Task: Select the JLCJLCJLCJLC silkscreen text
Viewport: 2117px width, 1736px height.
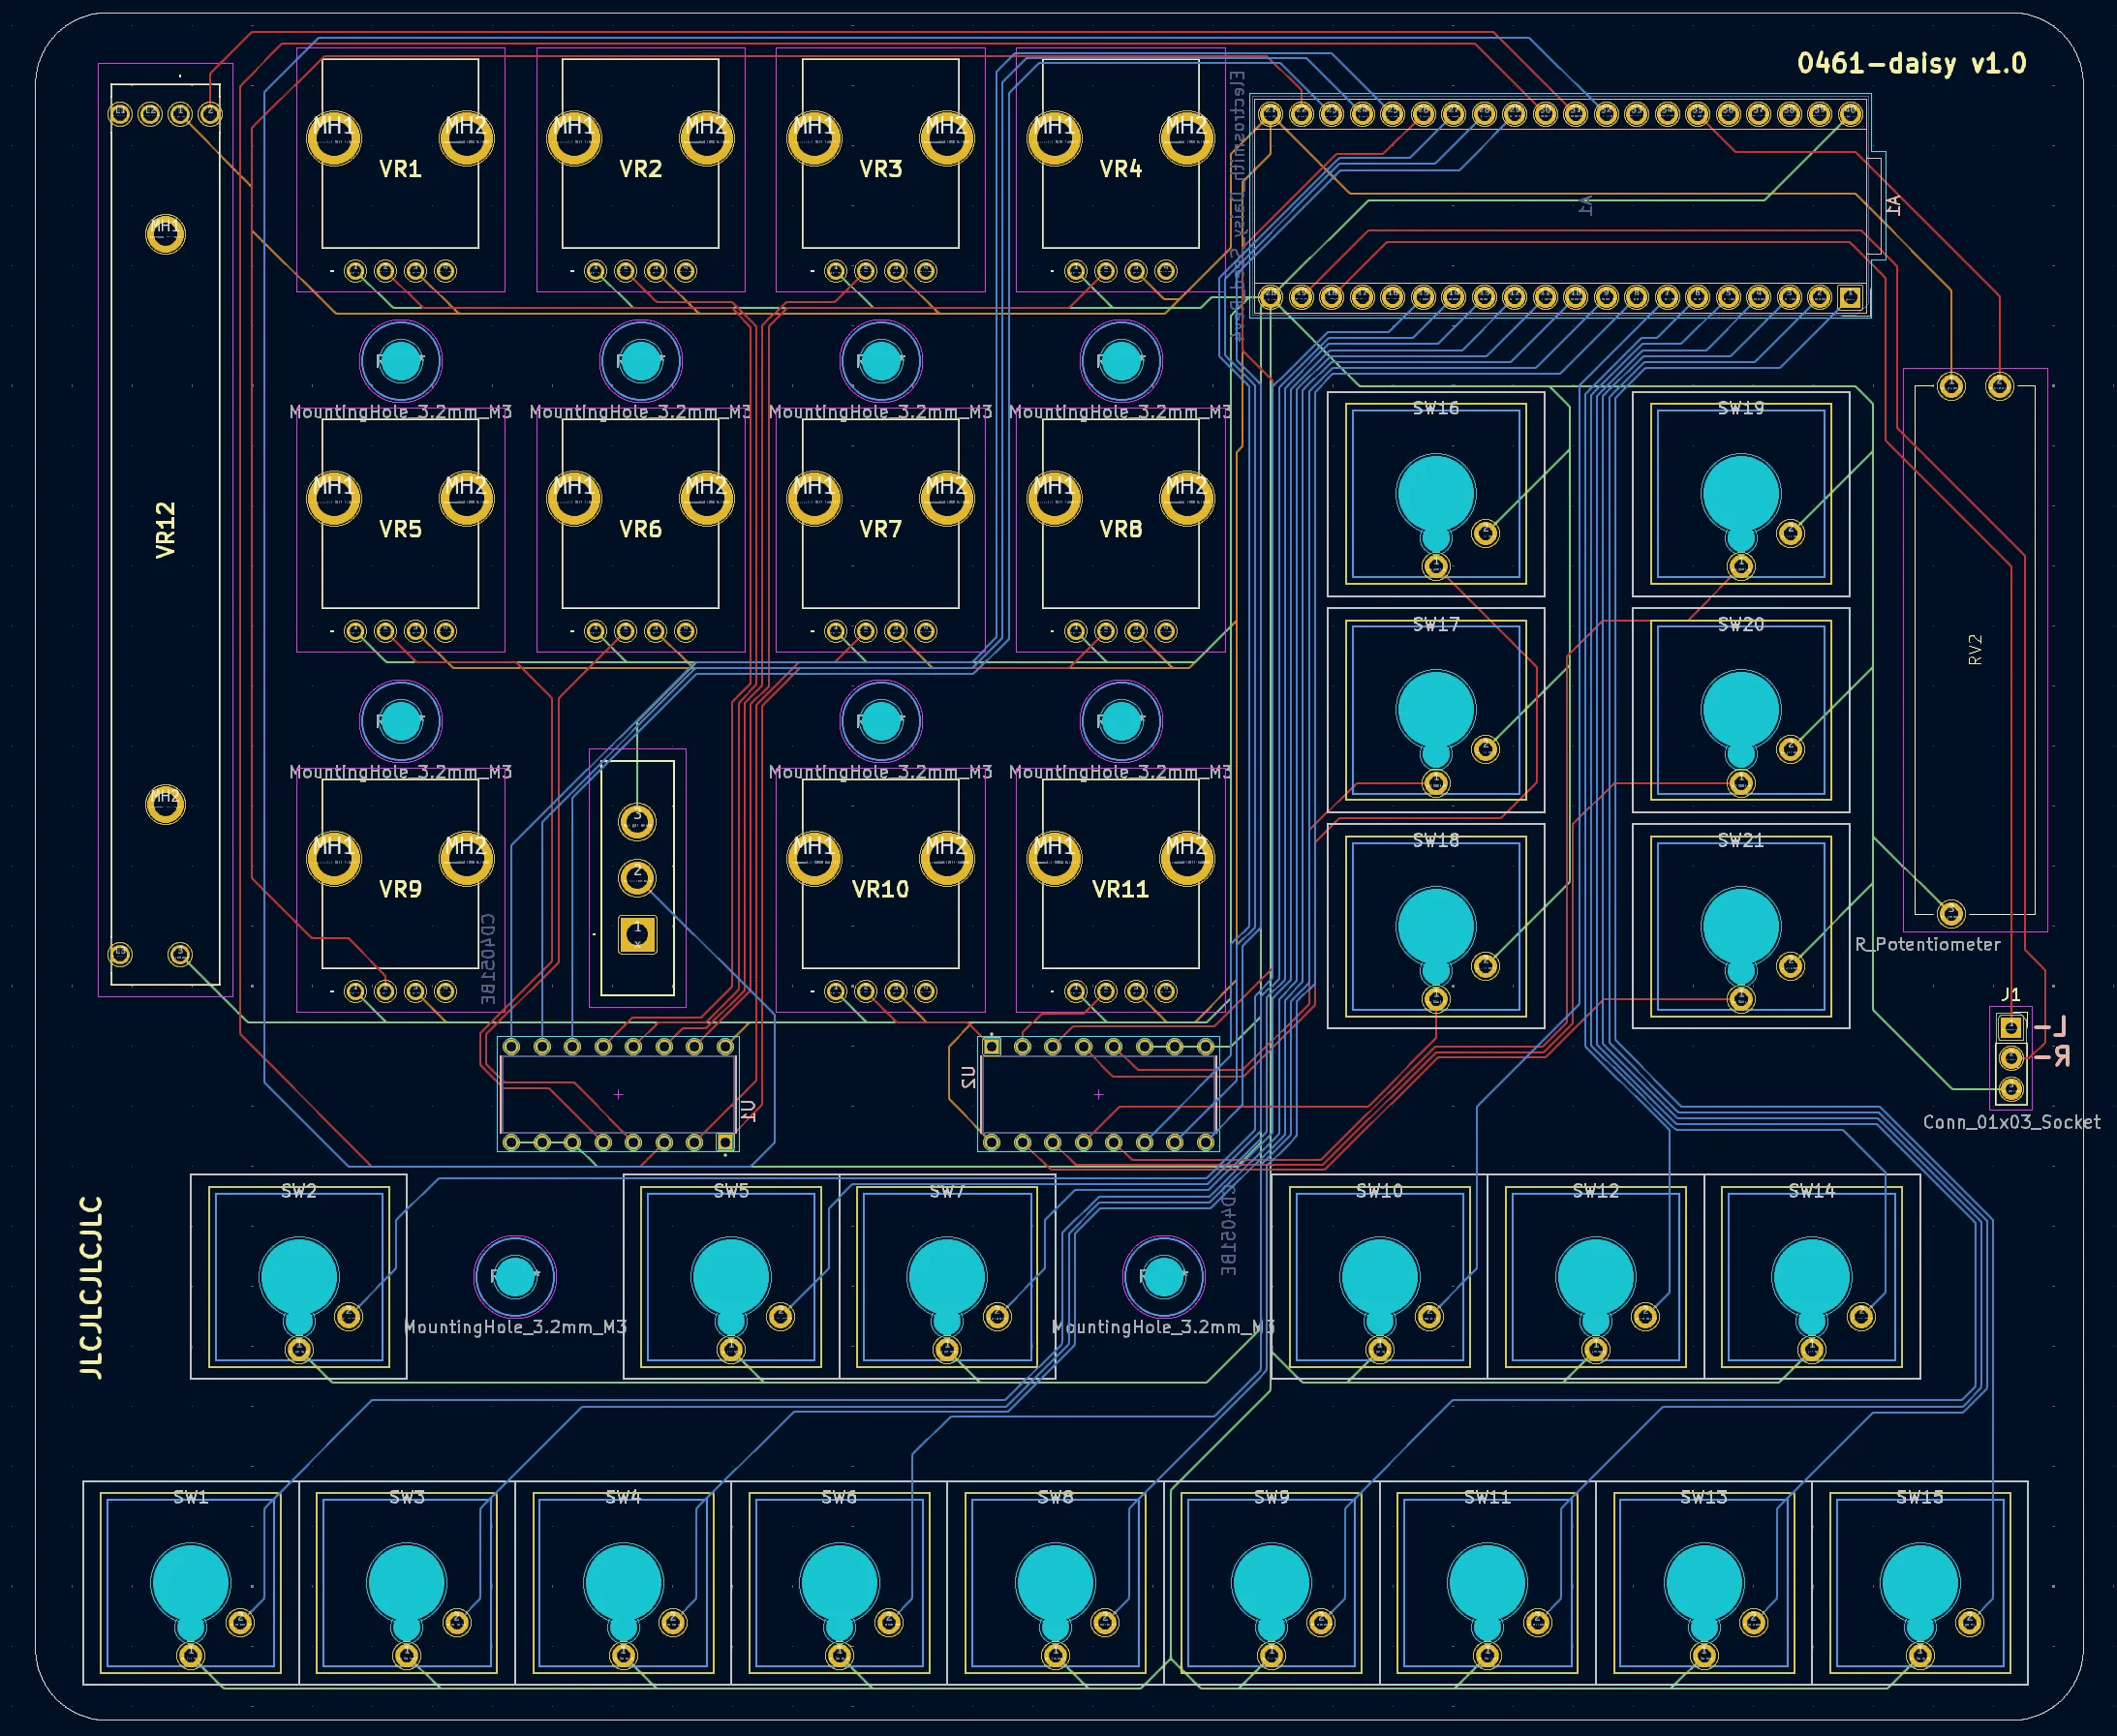Action: (x=91, y=1285)
